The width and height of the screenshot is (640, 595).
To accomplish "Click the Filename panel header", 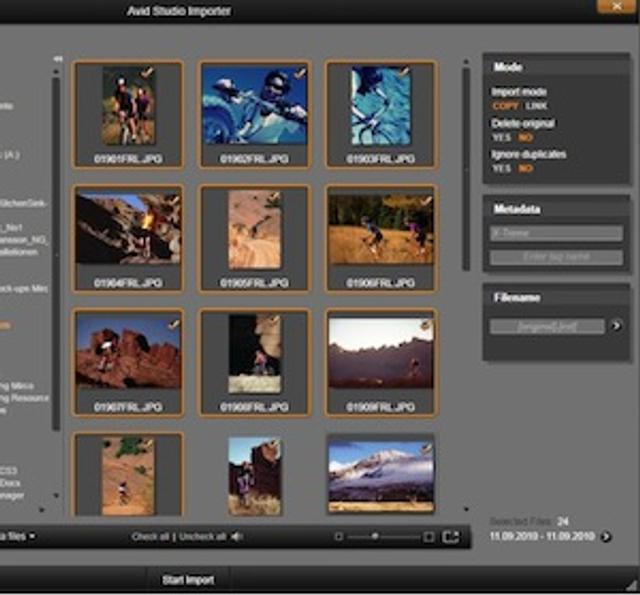I will [556, 298].
